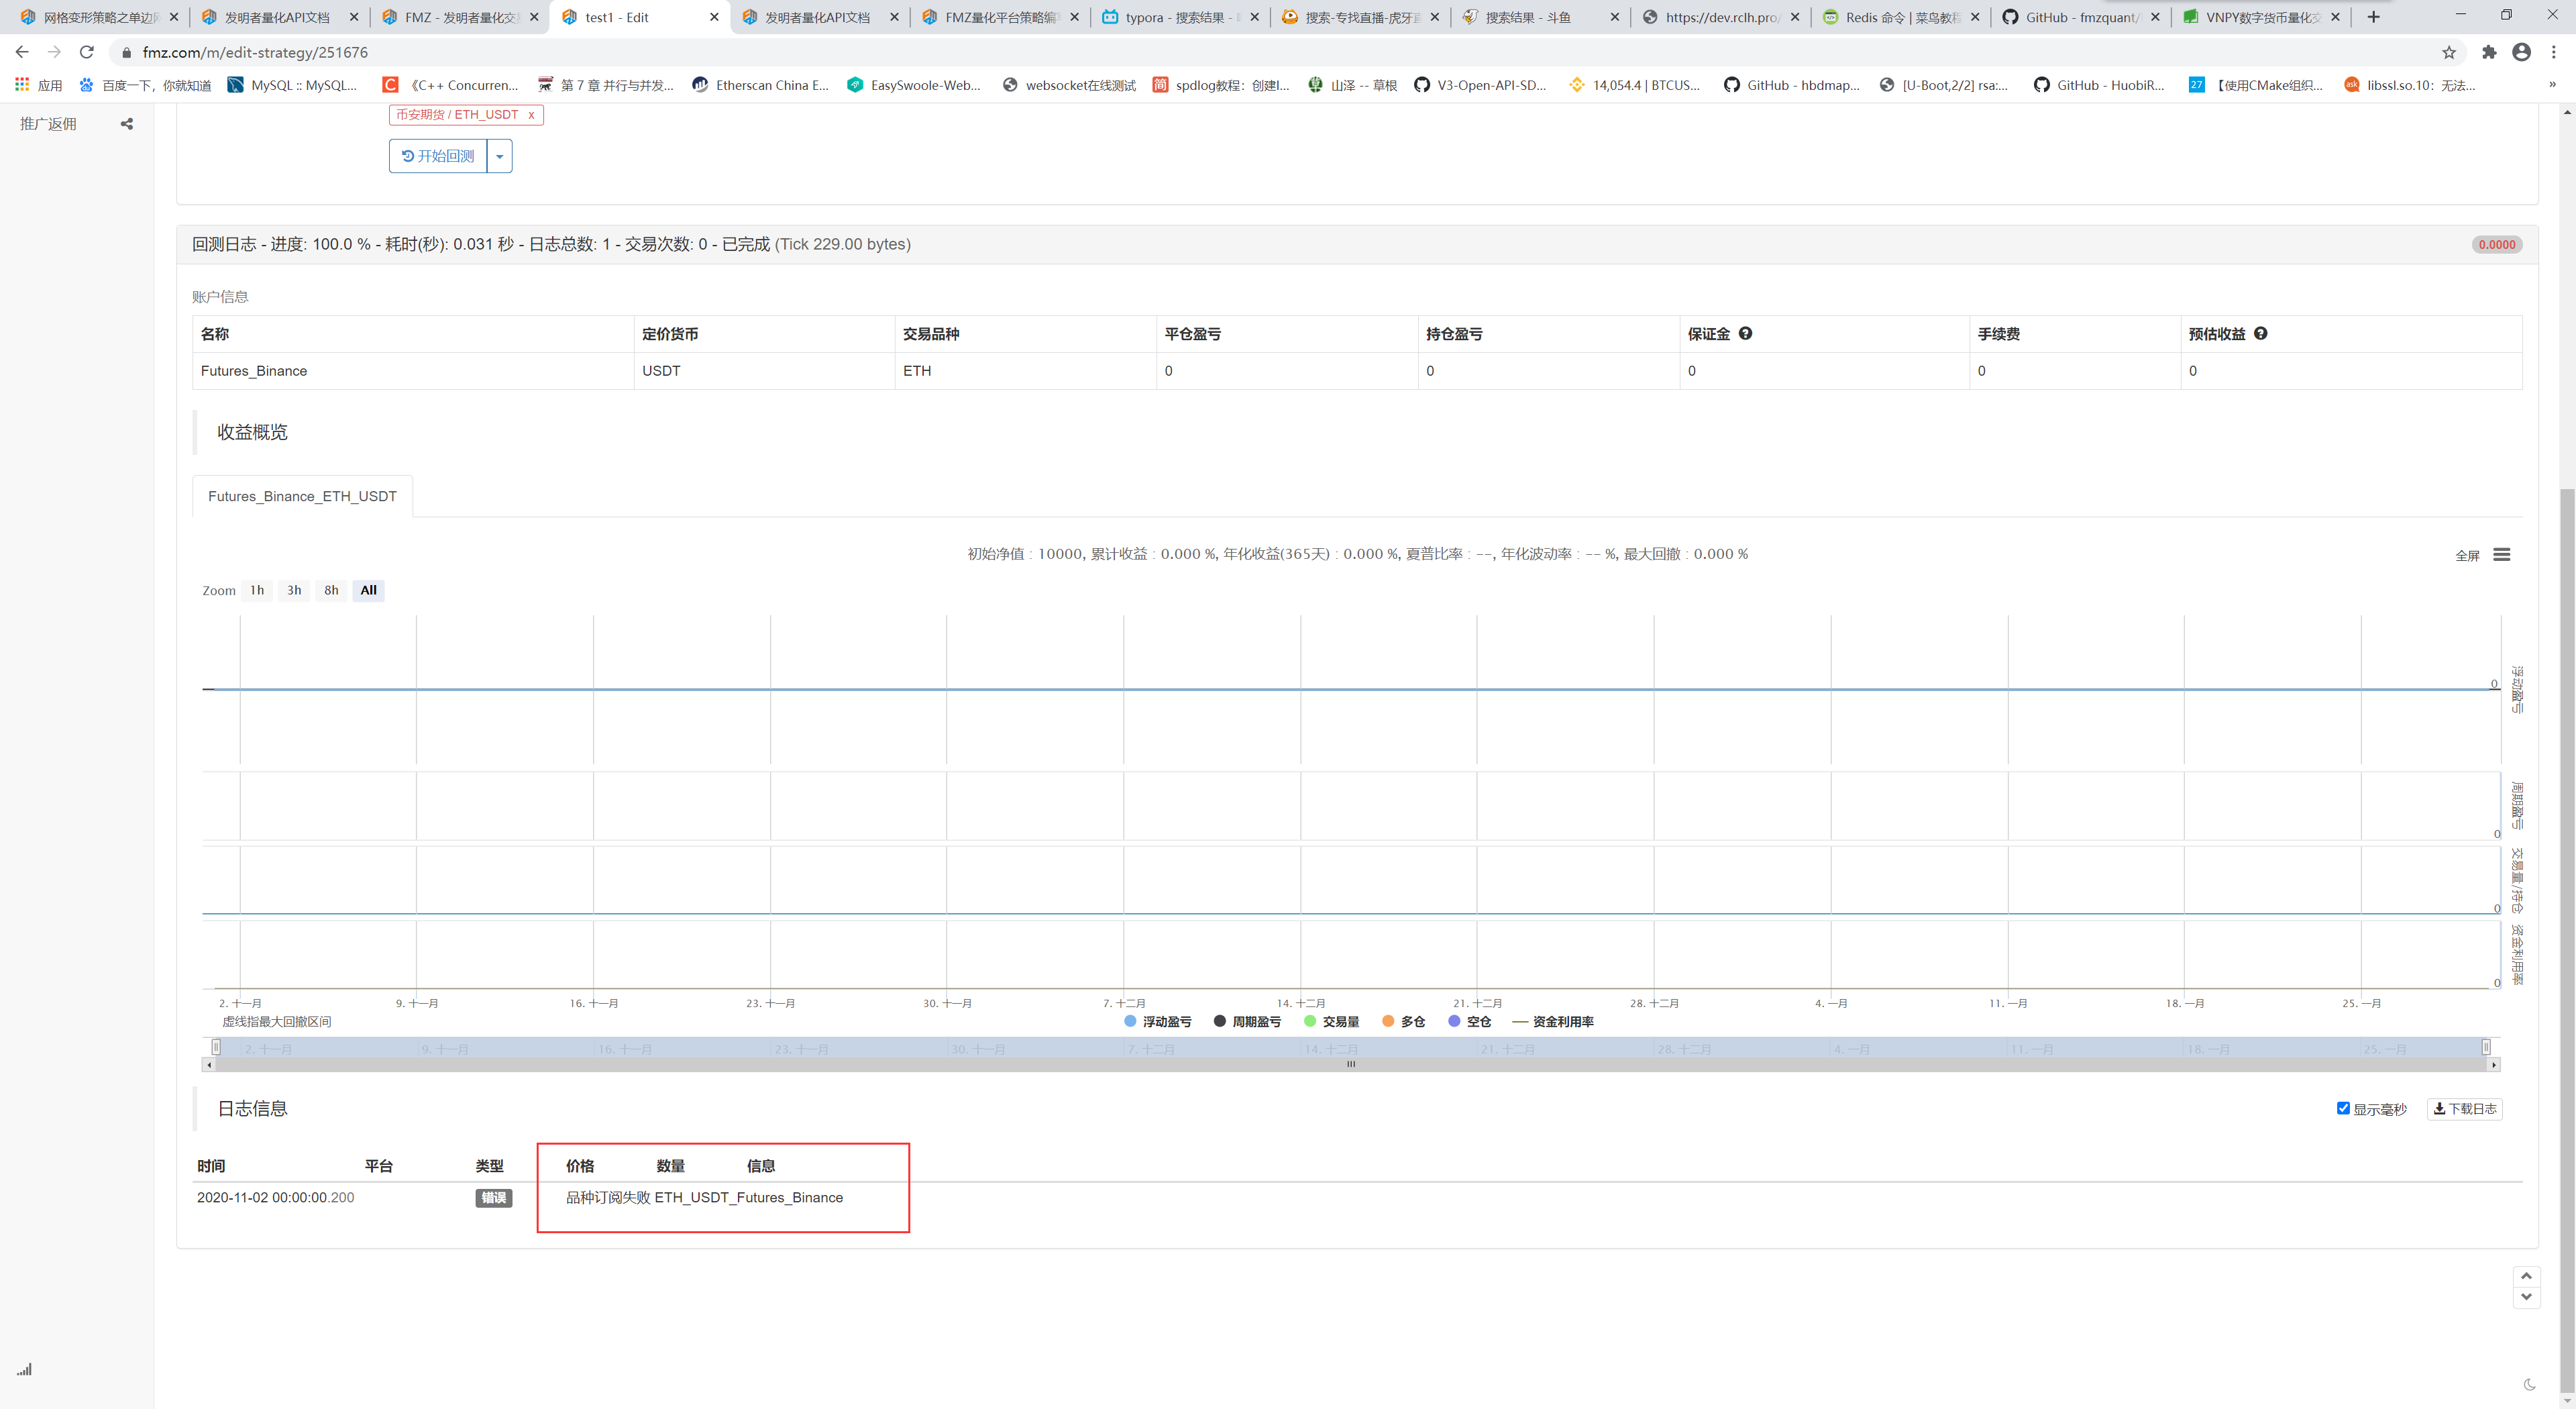This screenshot has width=2576, height=1409.
Task: Click chart navigator scrollbar handle
Action: coord(1350,1064)
